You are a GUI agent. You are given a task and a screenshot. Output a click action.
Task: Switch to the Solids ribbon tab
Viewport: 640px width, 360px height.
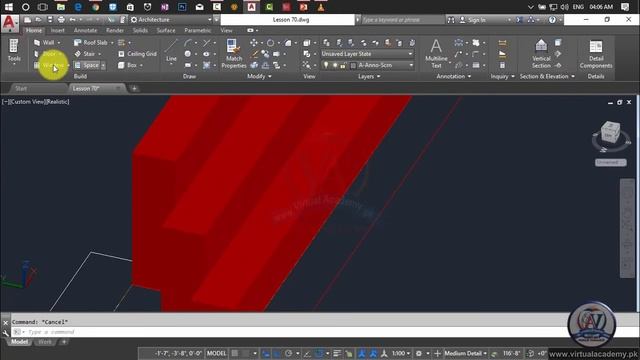click(140, 31)
